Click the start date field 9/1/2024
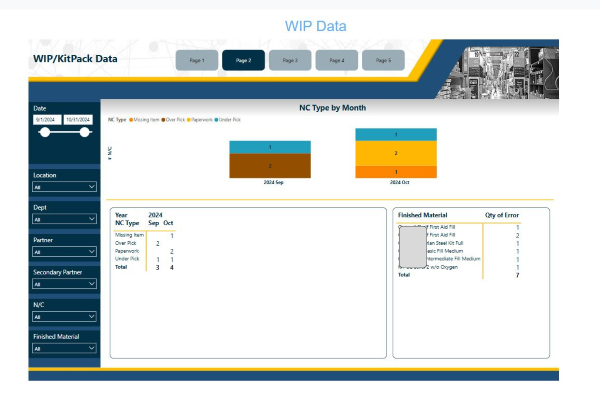The image size is (600, 401). (x=47, y=120)
